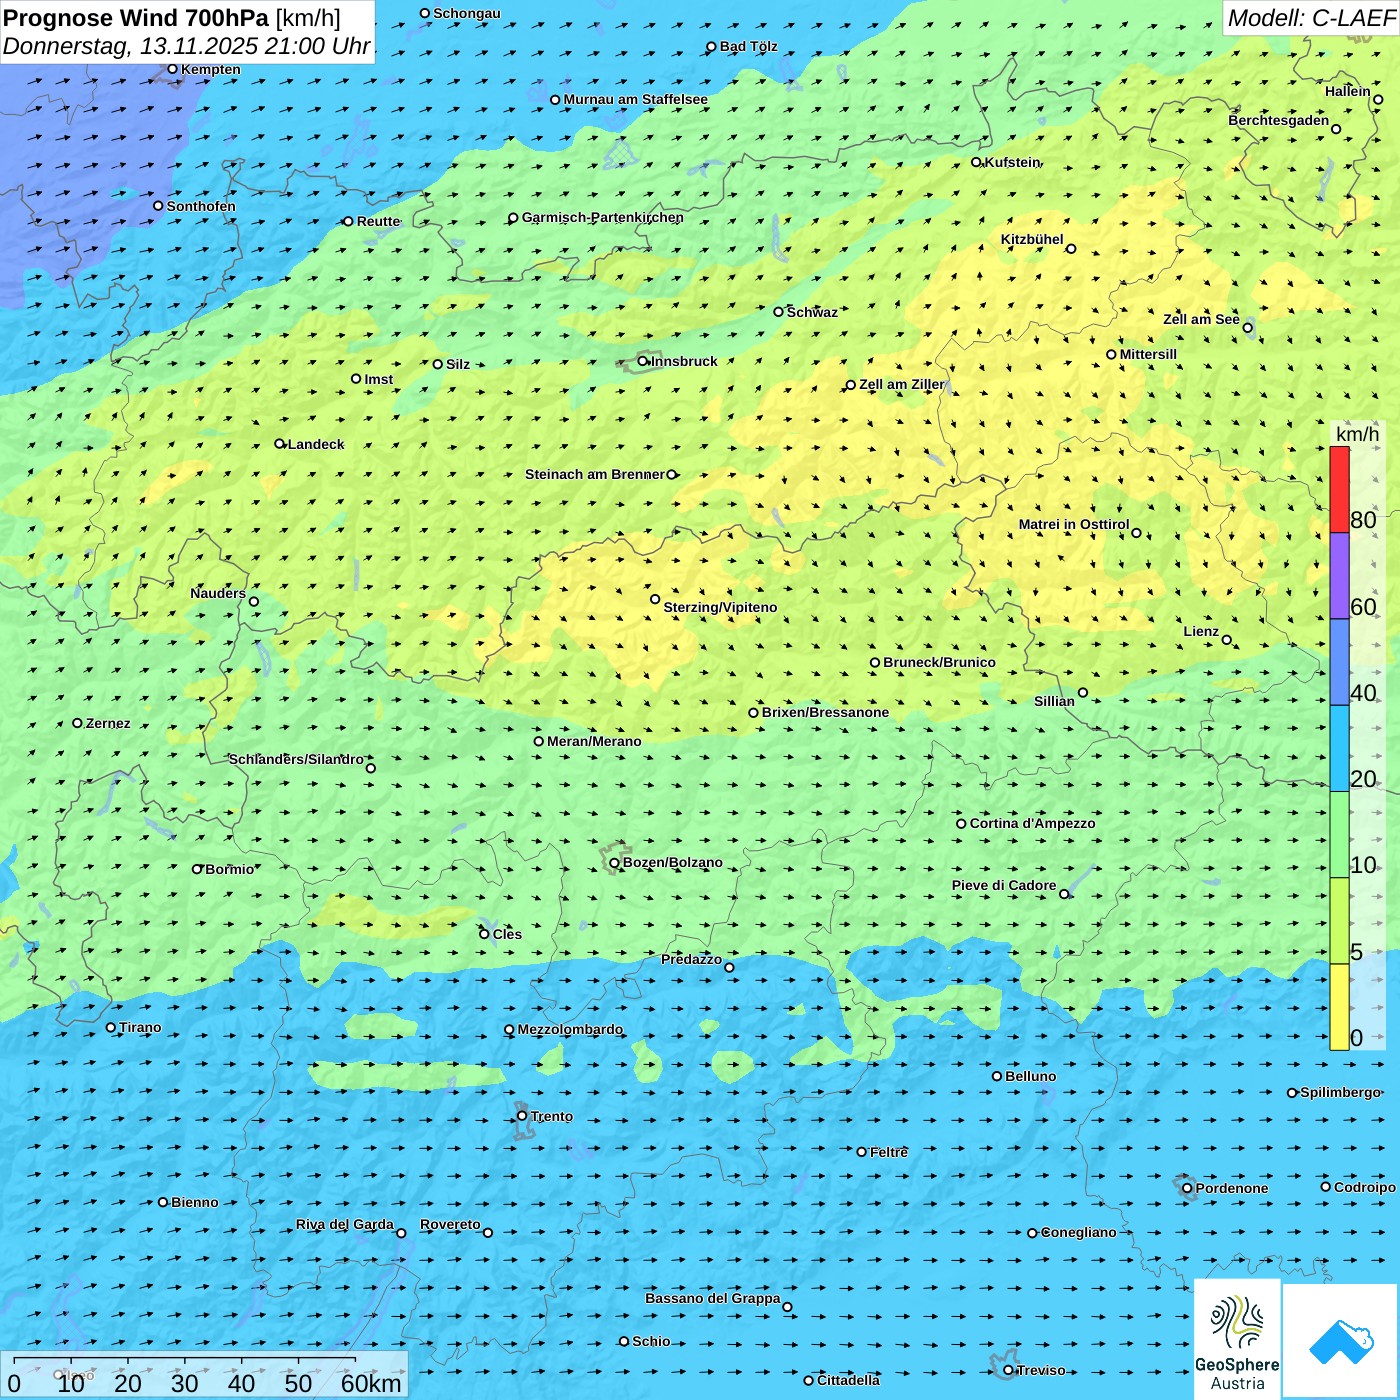Click the Trento city marker
The width and height of the screenshot is (1400, 1400).
click(x=522, y=1116)
